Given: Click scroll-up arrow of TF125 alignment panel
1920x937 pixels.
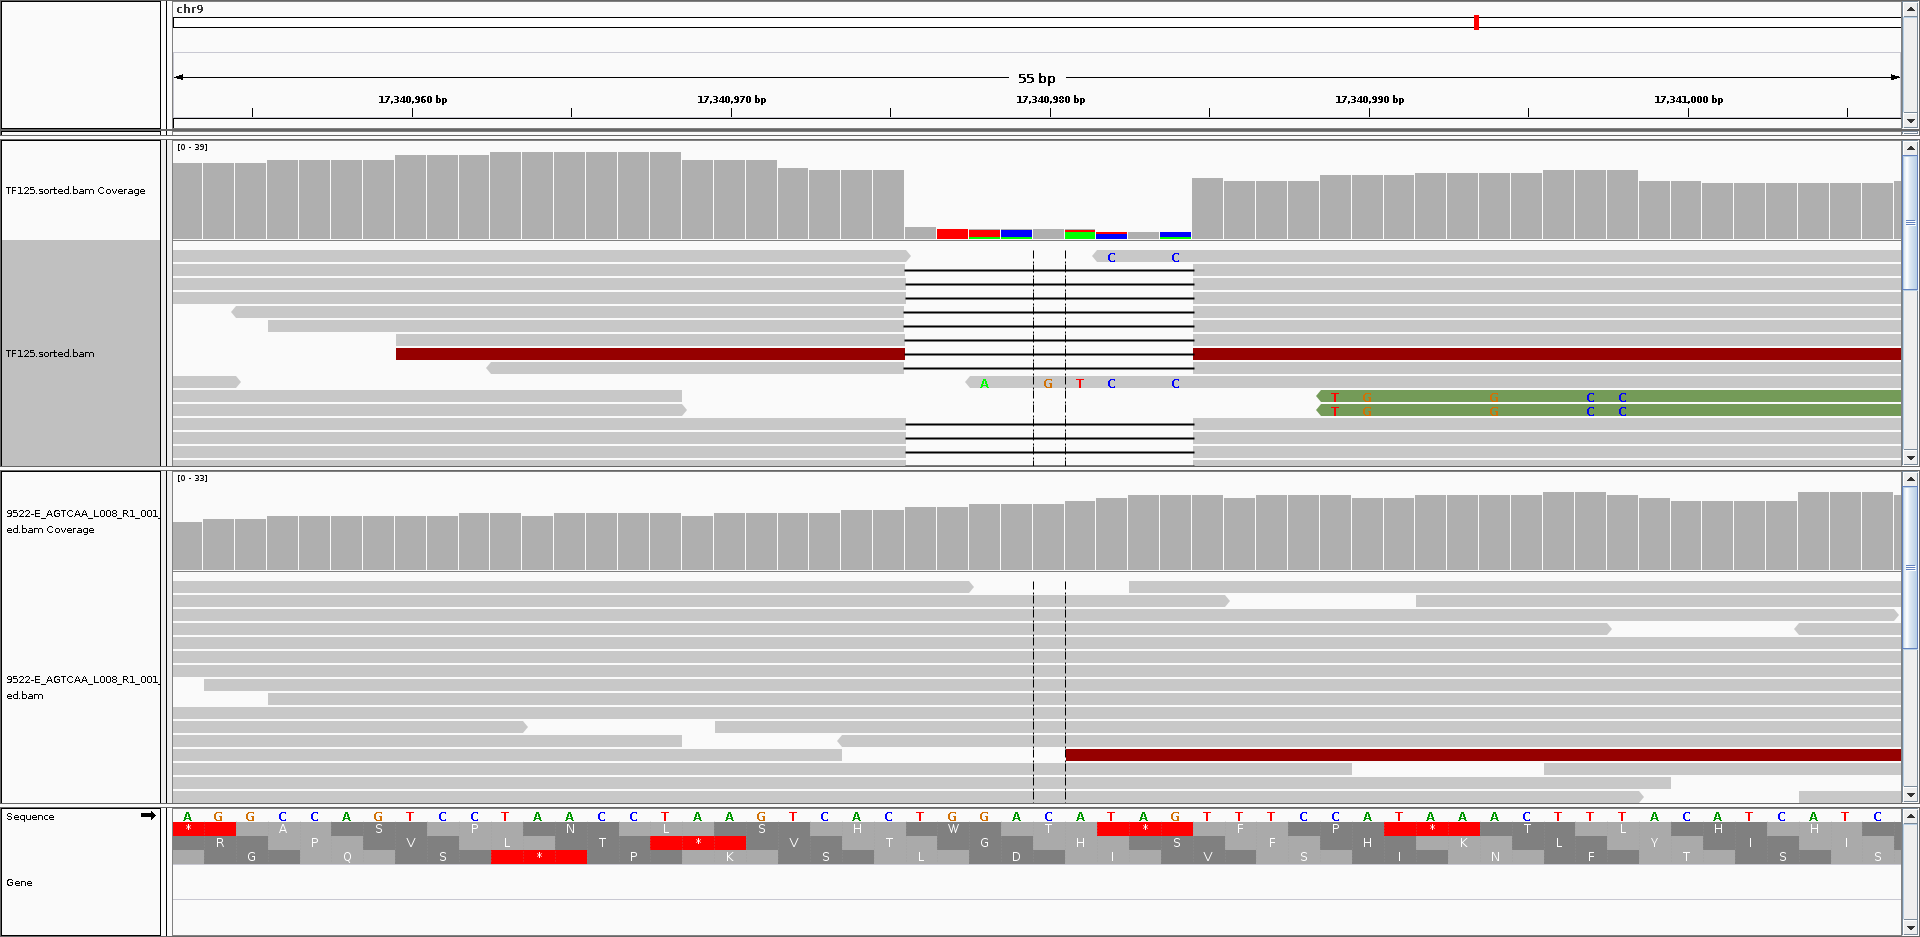Looking at the screenshot, I should point(1910,148).
